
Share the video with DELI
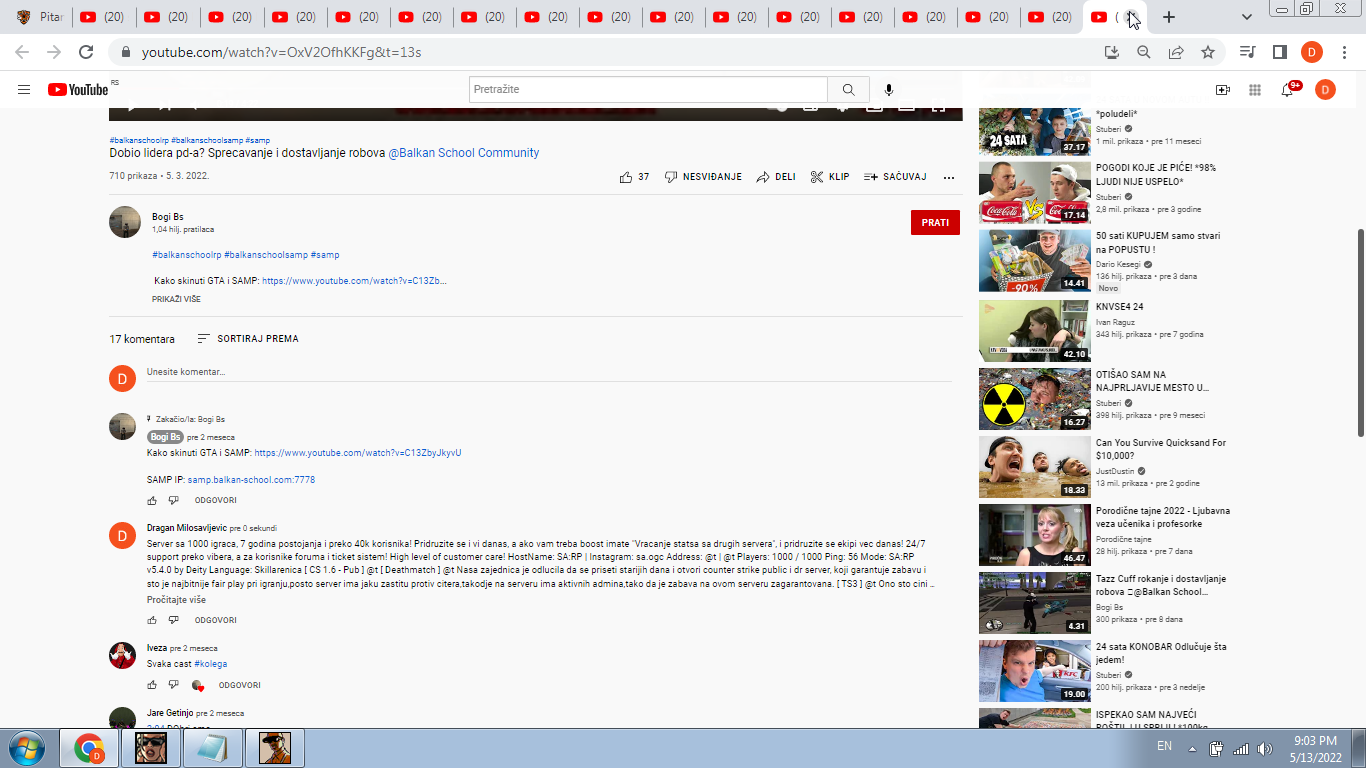(x=776, y=177)
